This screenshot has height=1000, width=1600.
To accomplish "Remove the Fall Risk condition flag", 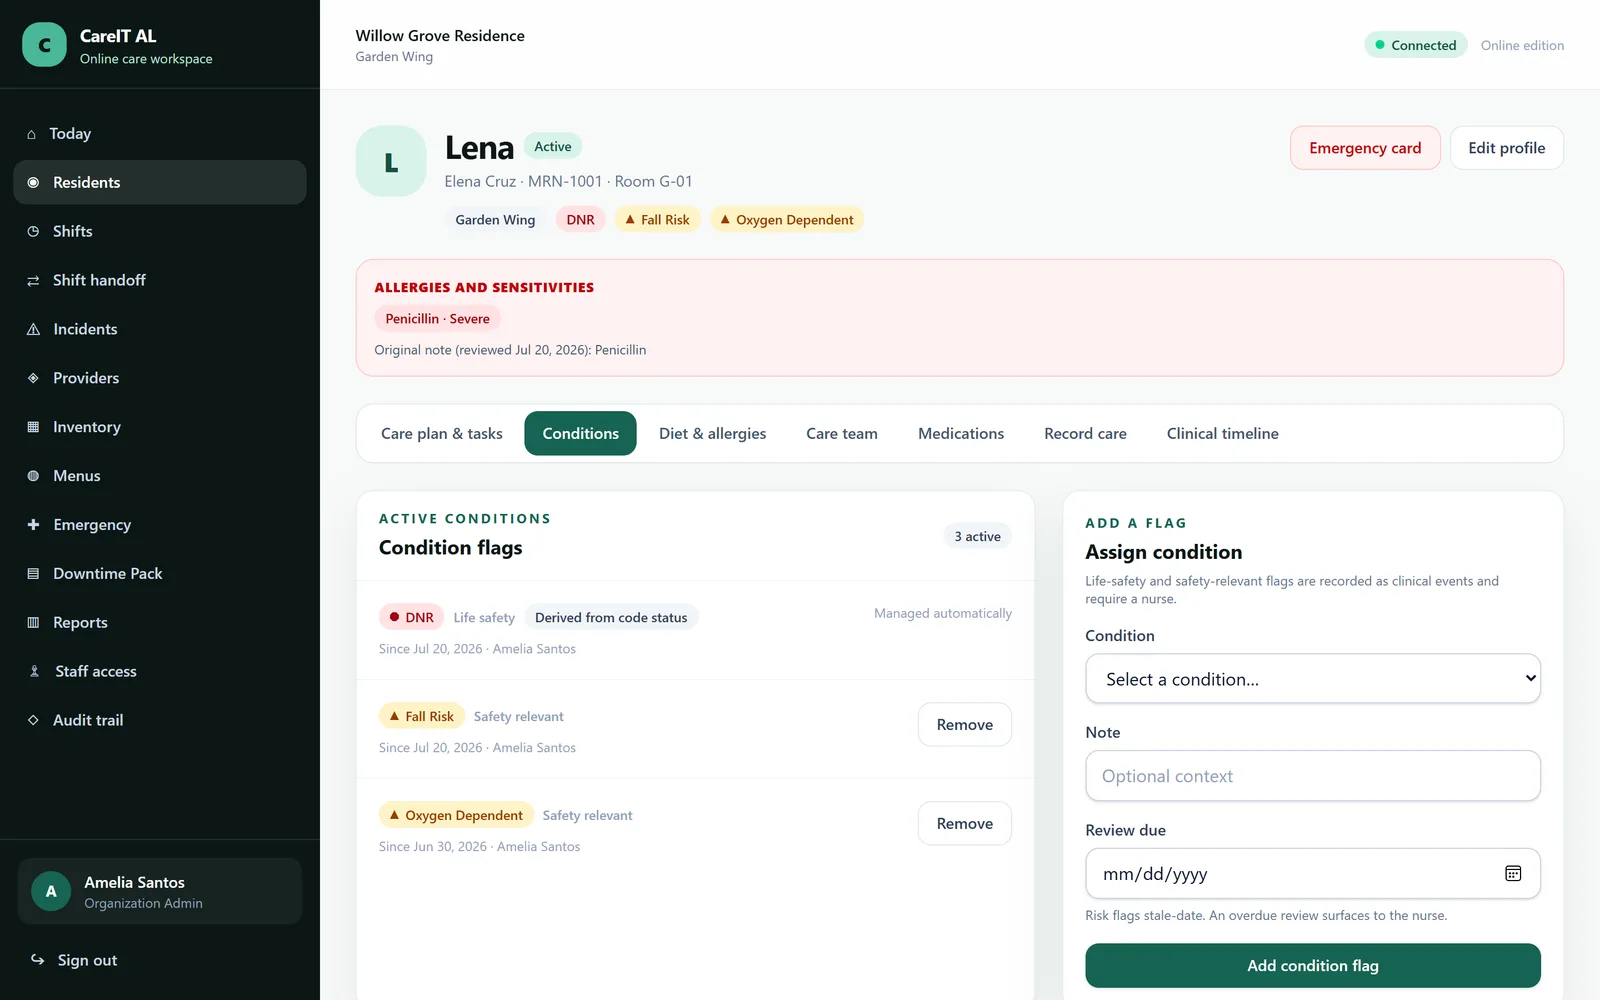I will [x=965, y=725].
